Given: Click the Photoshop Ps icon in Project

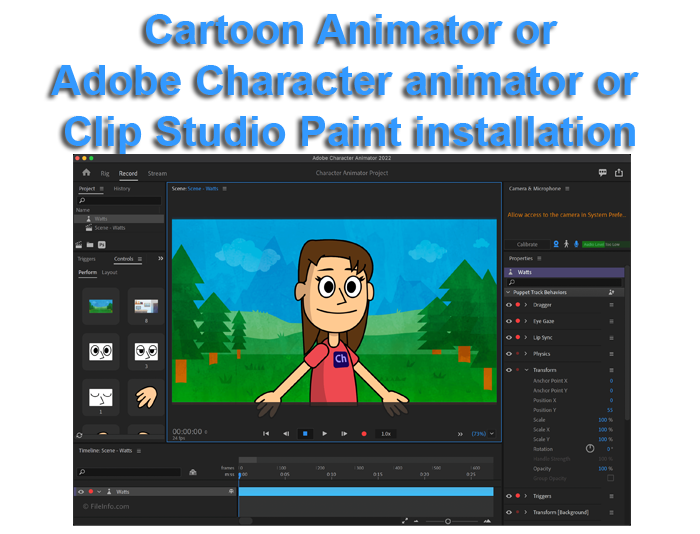Looking at the screenshot, I should point(102,245).
